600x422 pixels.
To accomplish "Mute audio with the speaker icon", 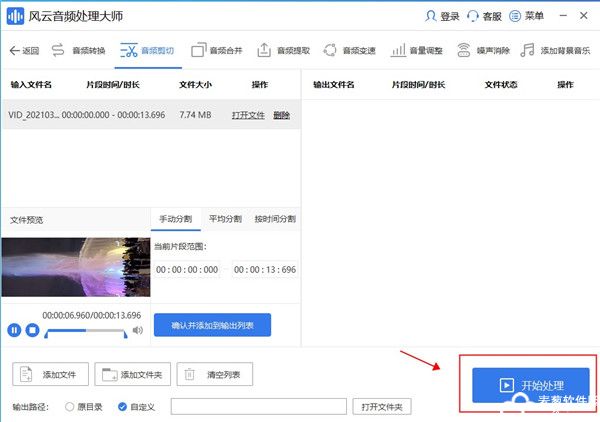I will coord(137,330).
